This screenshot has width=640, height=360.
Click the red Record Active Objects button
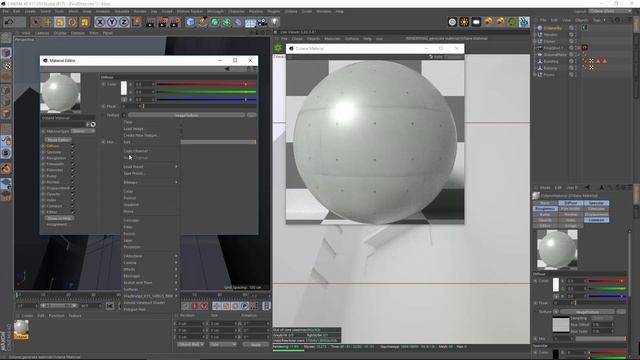[195, 306]
